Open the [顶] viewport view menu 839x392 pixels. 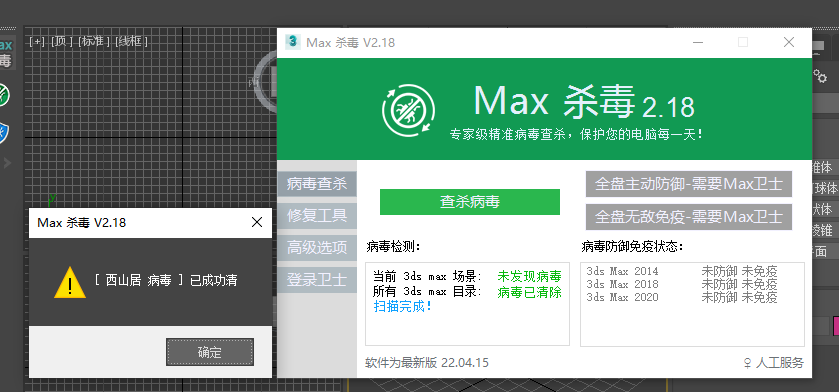coord(62,41)
